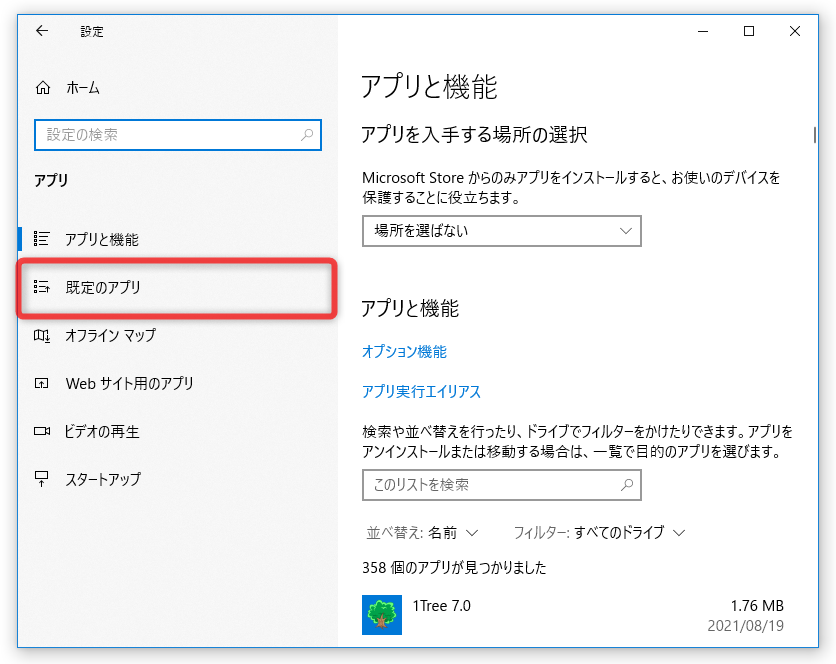
Task: Open the 並べ替え: 名前 sort dropdown
Action: click(x=422, y=533)
